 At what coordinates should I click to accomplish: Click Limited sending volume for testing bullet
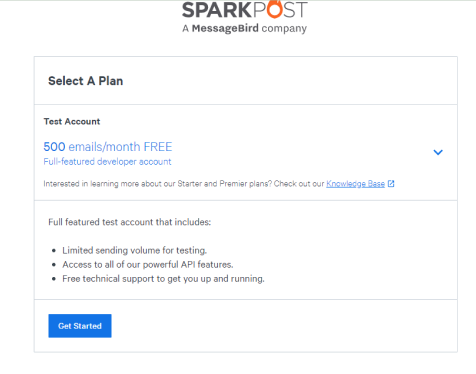134,250
